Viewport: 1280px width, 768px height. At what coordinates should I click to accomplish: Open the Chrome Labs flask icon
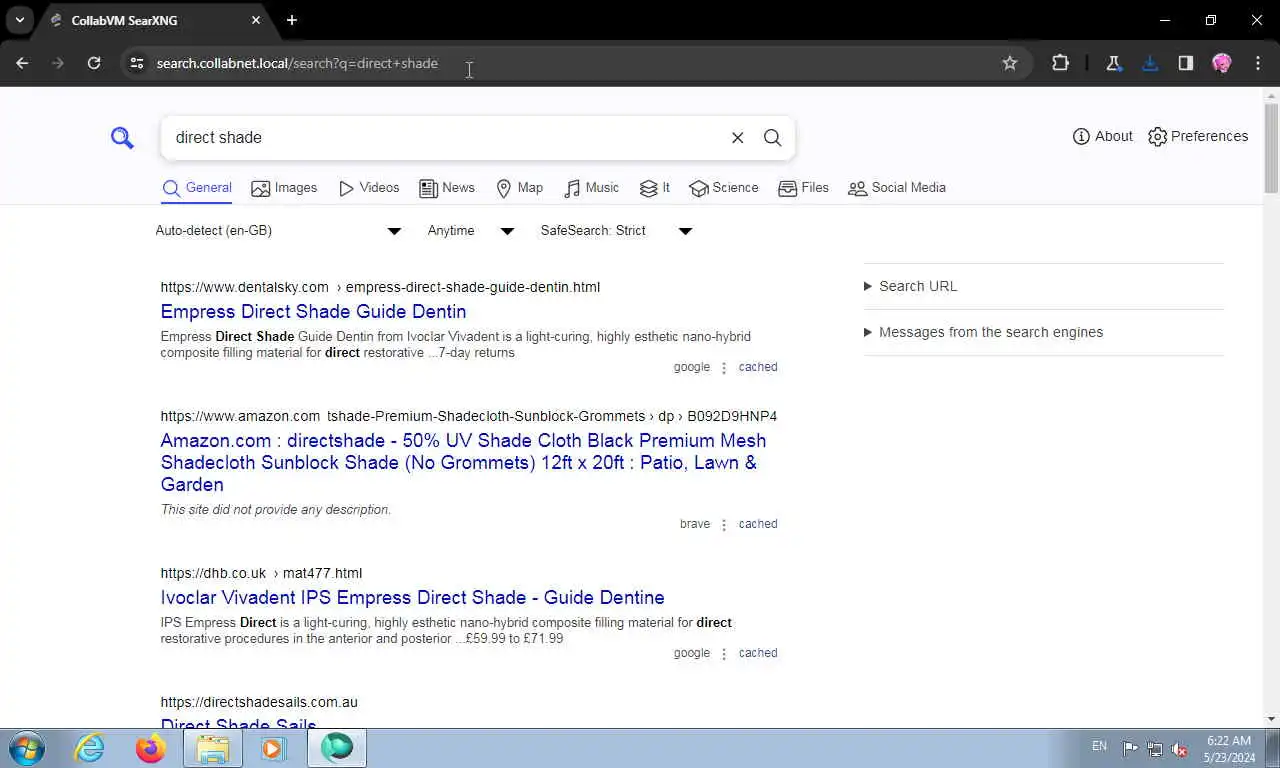1113,63
